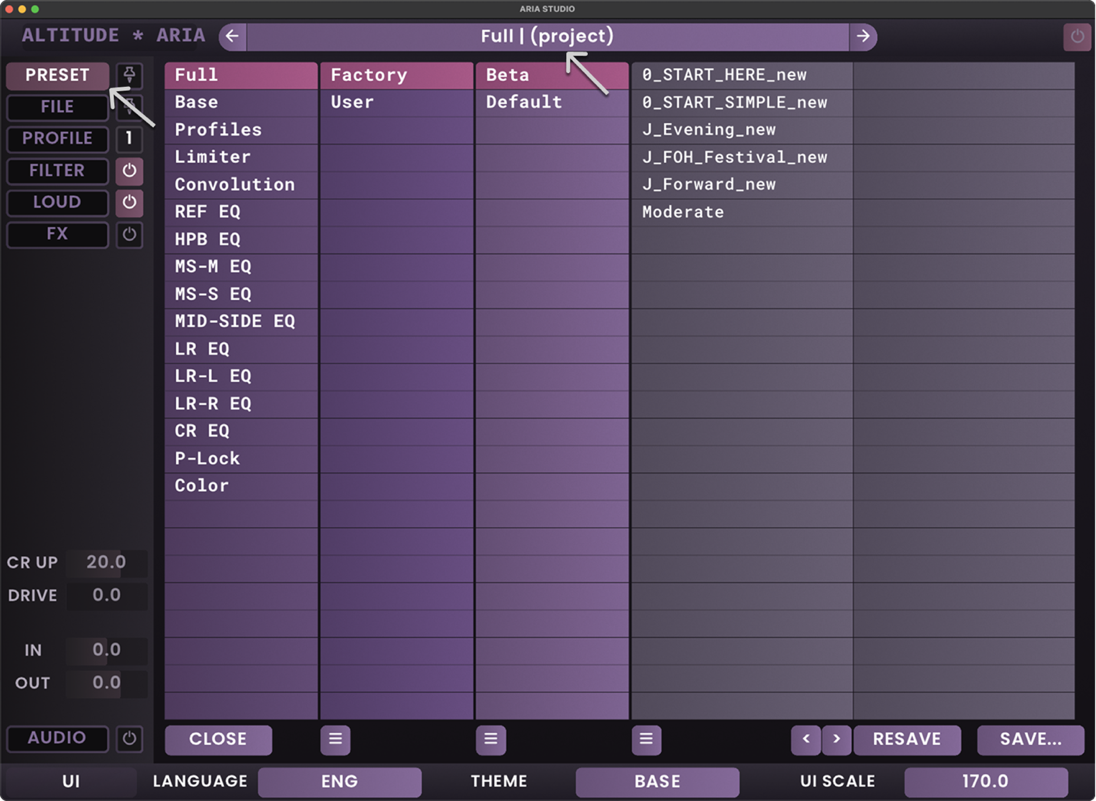This screenshot has height=801, width=1096.
Task: Enable the FX power button
Action: pyautogui.click(x=129, y=235)
